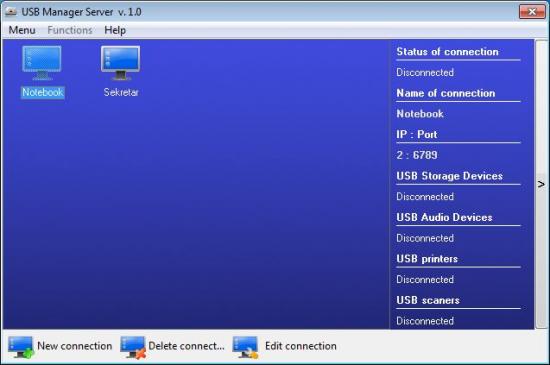Click the Name of connection heading
Image resolution: width=550 pixels, height=365 pixels.
point(445,93)
